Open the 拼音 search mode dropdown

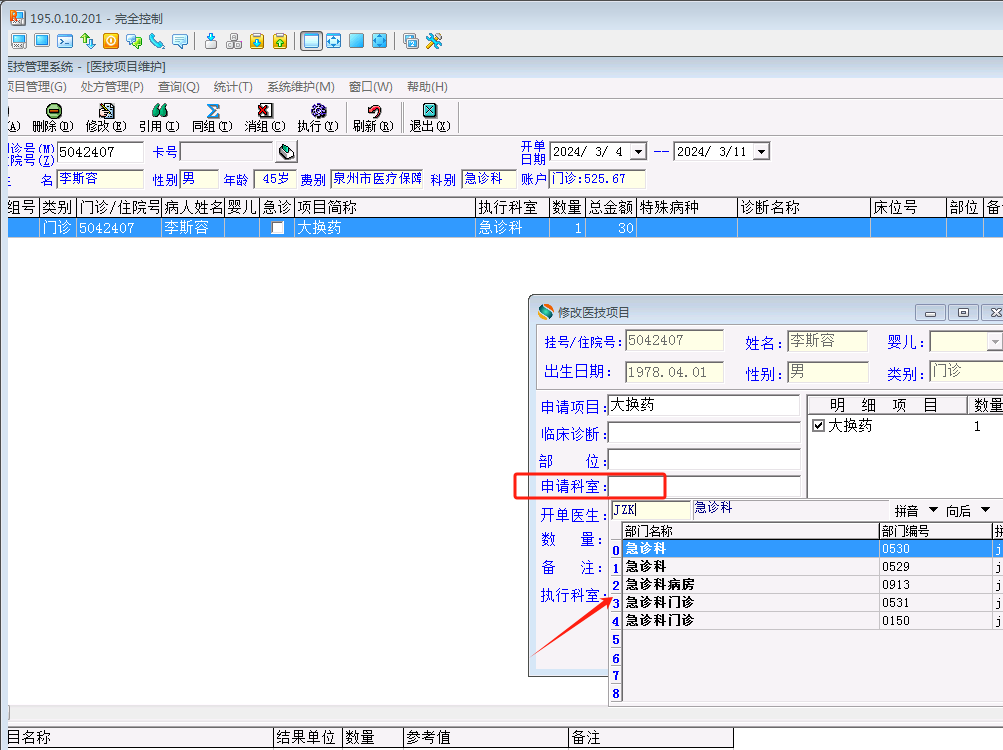coord(933,510)
